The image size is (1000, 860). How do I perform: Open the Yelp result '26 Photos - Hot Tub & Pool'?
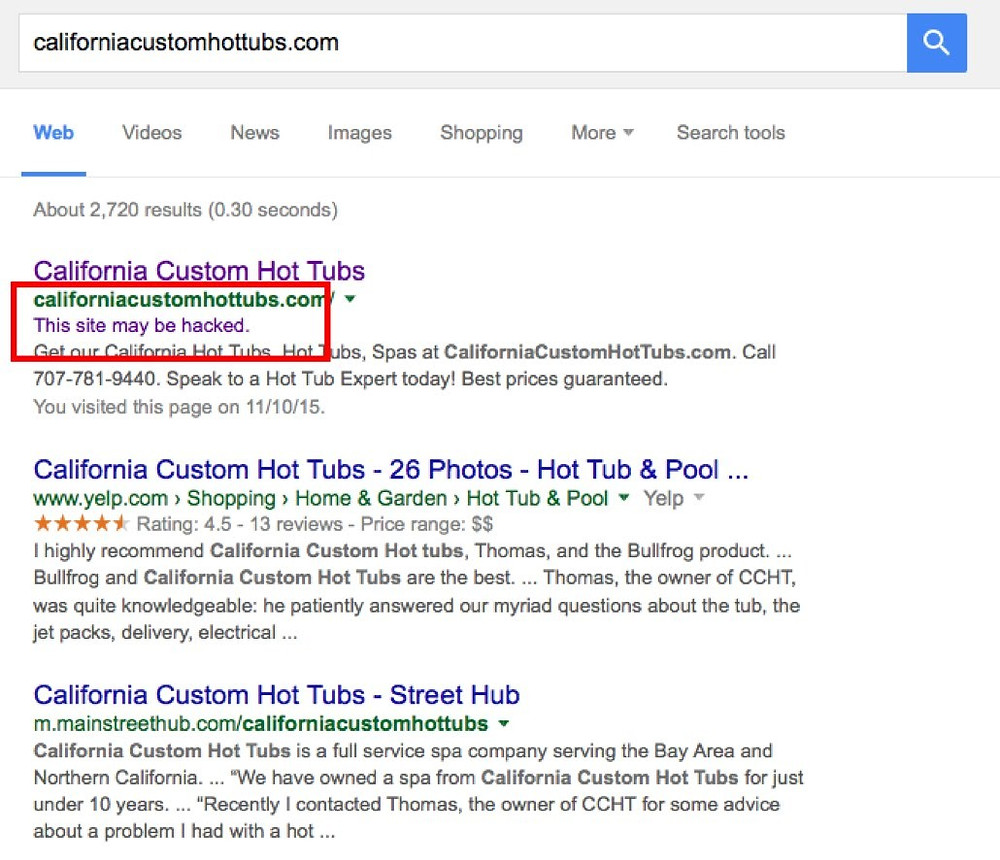click(390, 470)
